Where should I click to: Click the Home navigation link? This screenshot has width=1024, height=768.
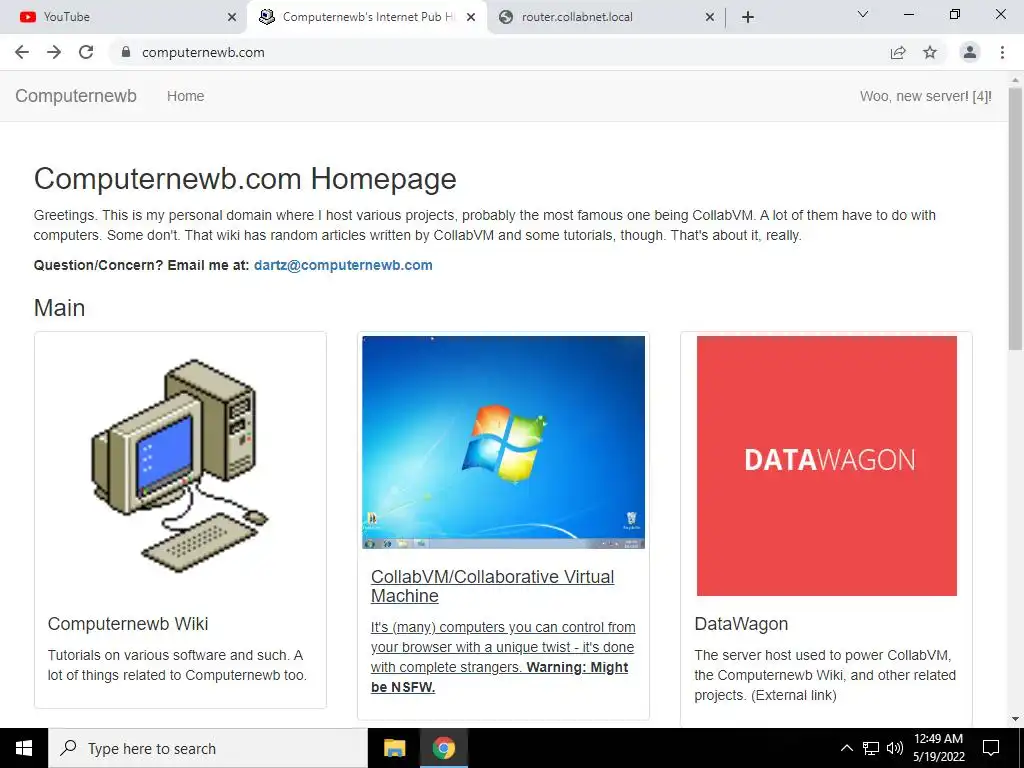tap(185, 96)
